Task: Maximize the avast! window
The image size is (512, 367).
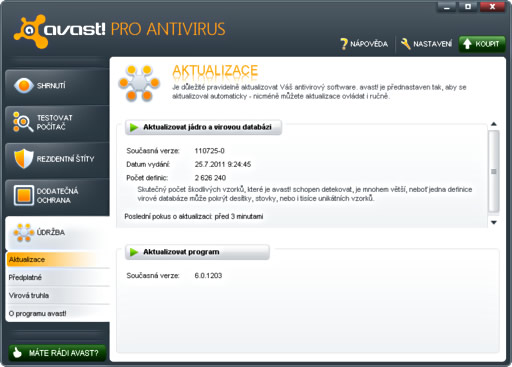Action: tap(468, 7)
